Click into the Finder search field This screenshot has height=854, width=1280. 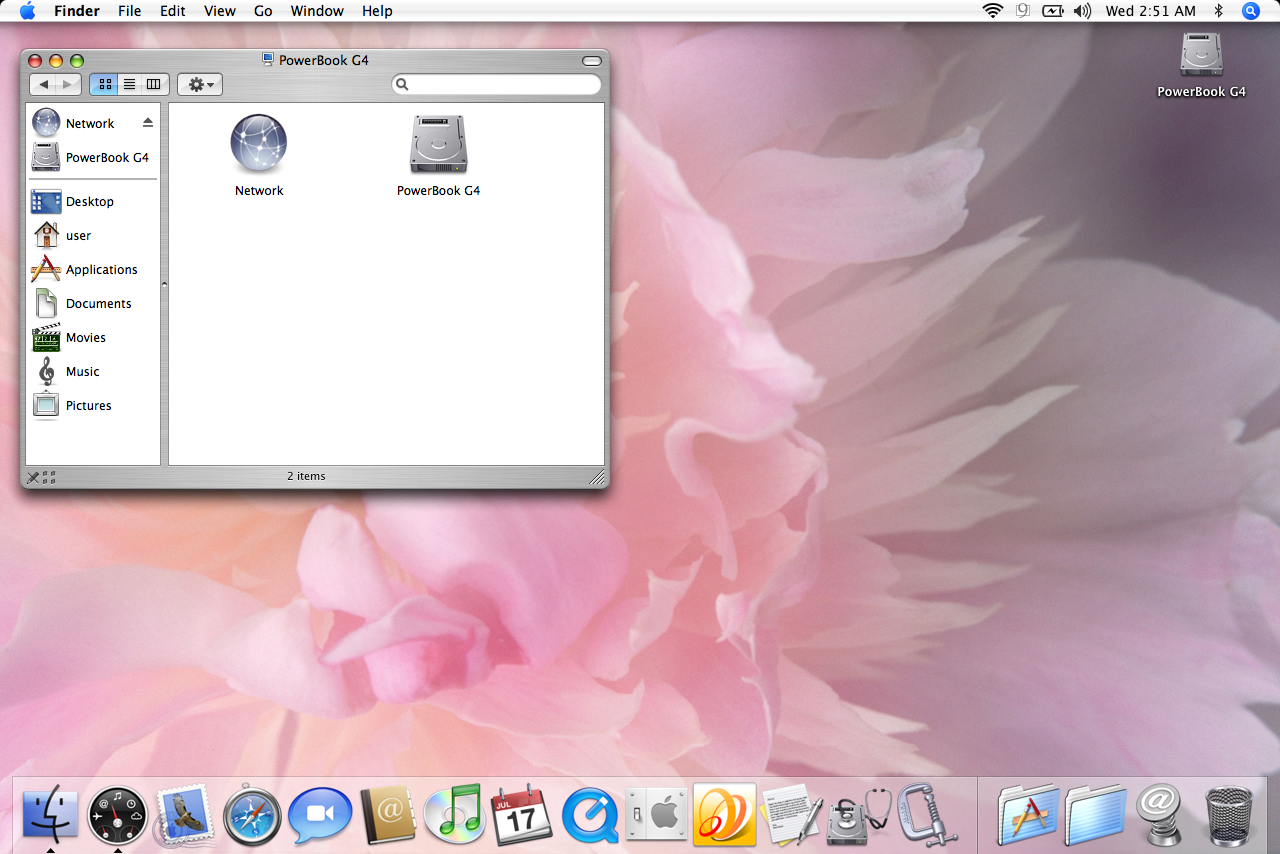[x=497, y=85]
